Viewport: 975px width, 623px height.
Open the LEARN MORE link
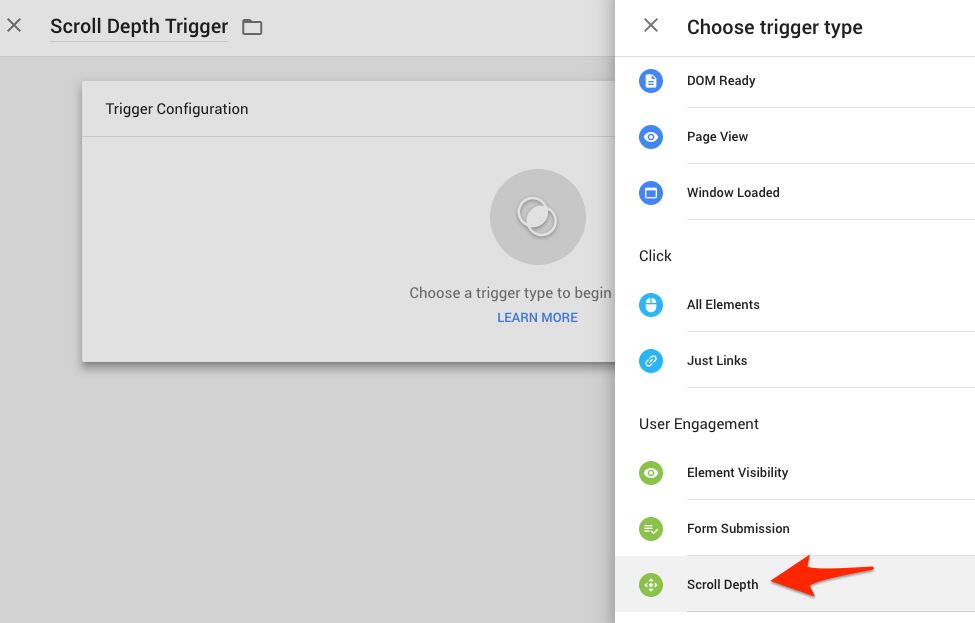[x=537, y=318]
